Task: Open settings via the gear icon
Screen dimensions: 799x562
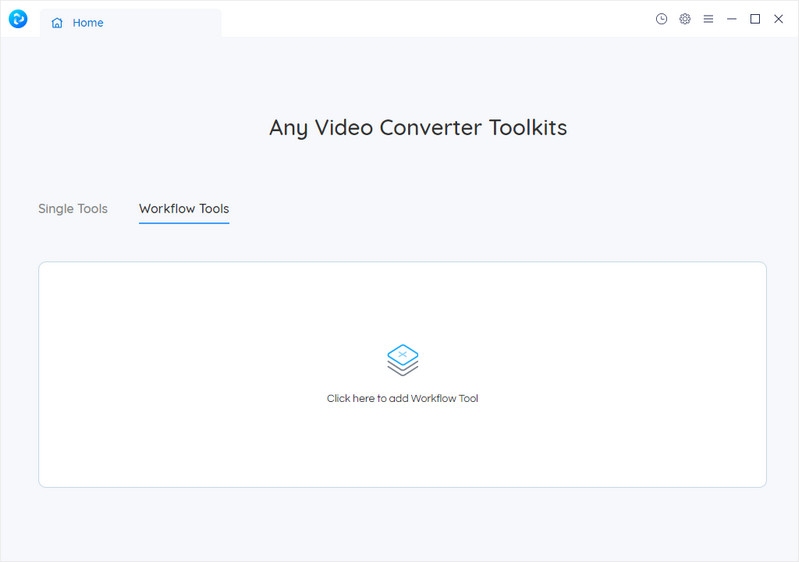Action: [x=685, y=19]
